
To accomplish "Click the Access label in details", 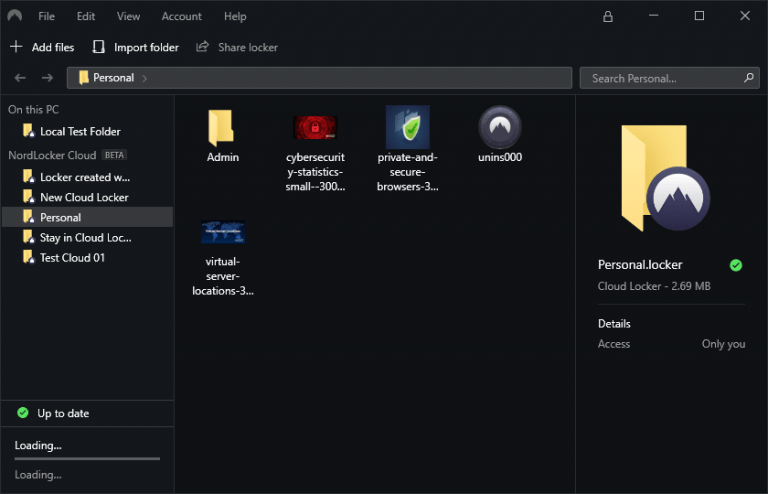I will click(x=614, y=344).
